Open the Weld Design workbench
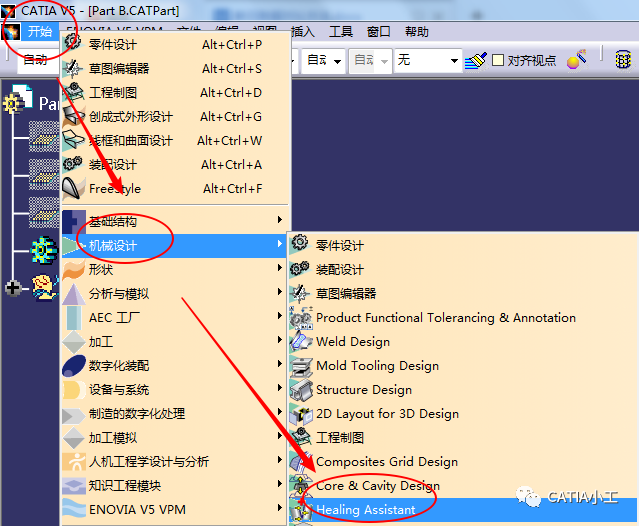 coord(463,341)
